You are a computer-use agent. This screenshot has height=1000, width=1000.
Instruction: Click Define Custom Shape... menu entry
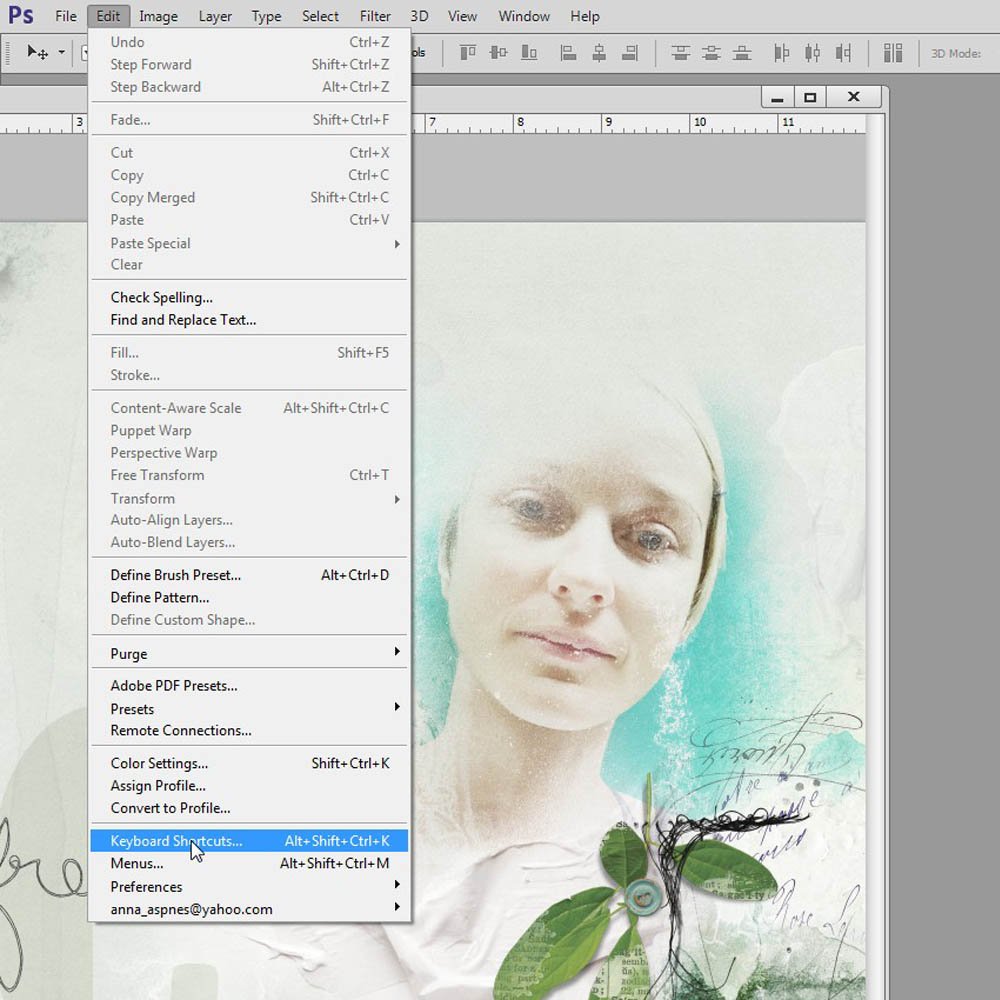249,620
